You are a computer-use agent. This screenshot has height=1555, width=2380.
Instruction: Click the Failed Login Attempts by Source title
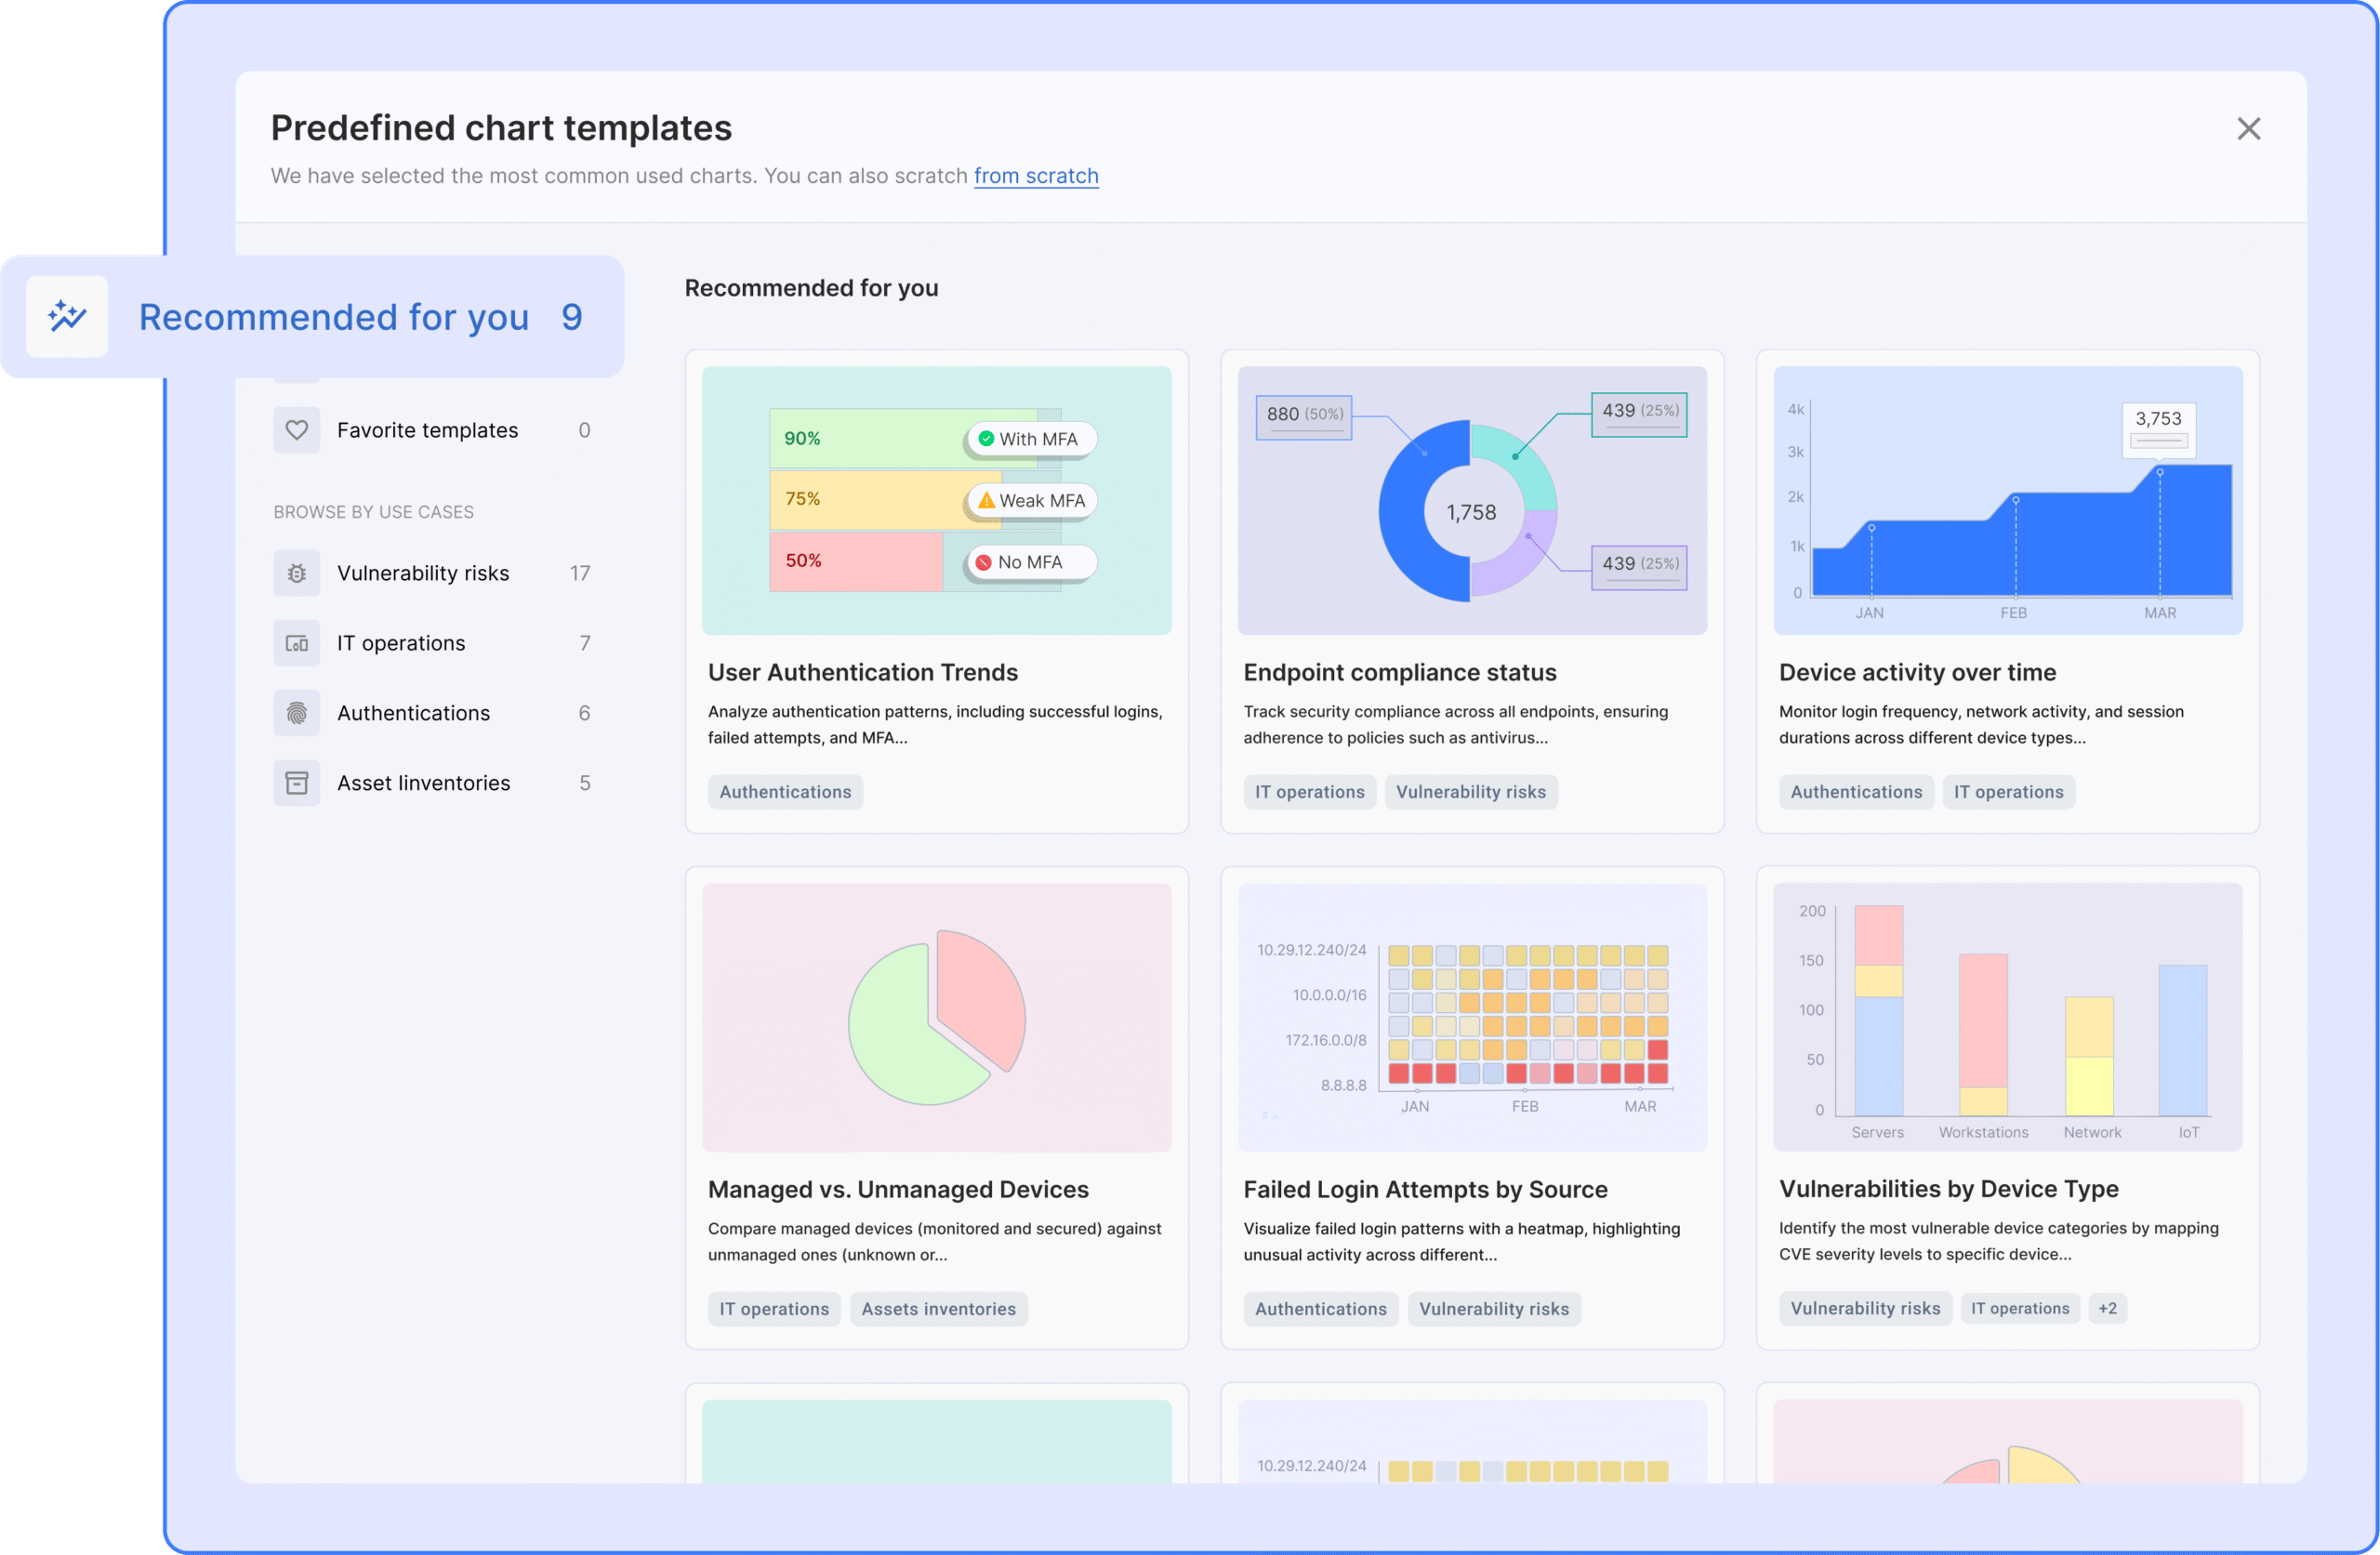pos(1425,1189)
